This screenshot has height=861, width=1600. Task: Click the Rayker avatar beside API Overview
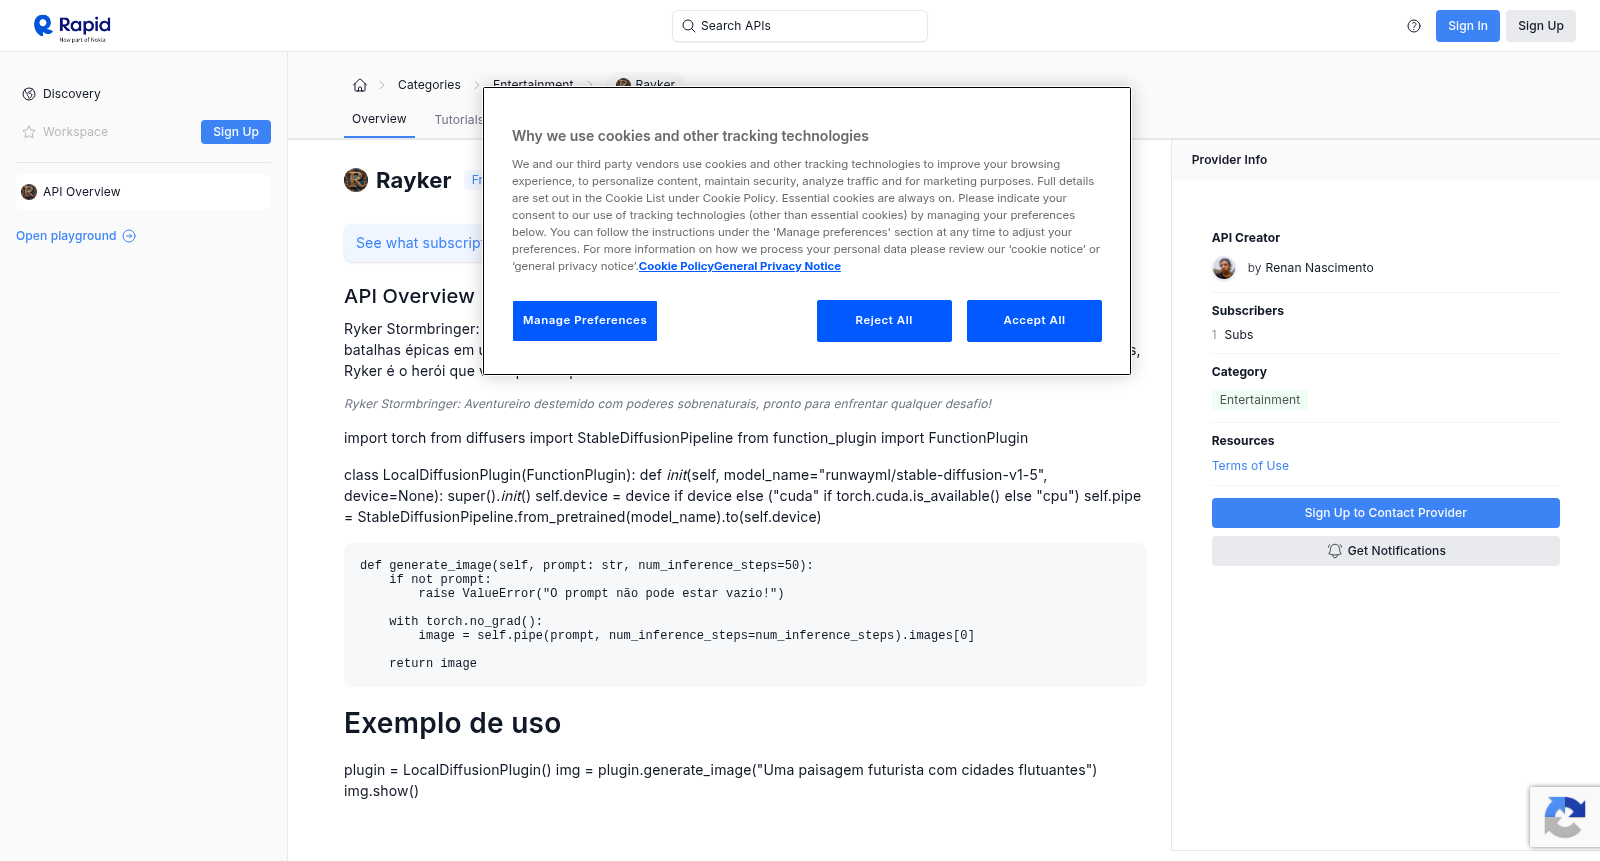pos(29,192)
